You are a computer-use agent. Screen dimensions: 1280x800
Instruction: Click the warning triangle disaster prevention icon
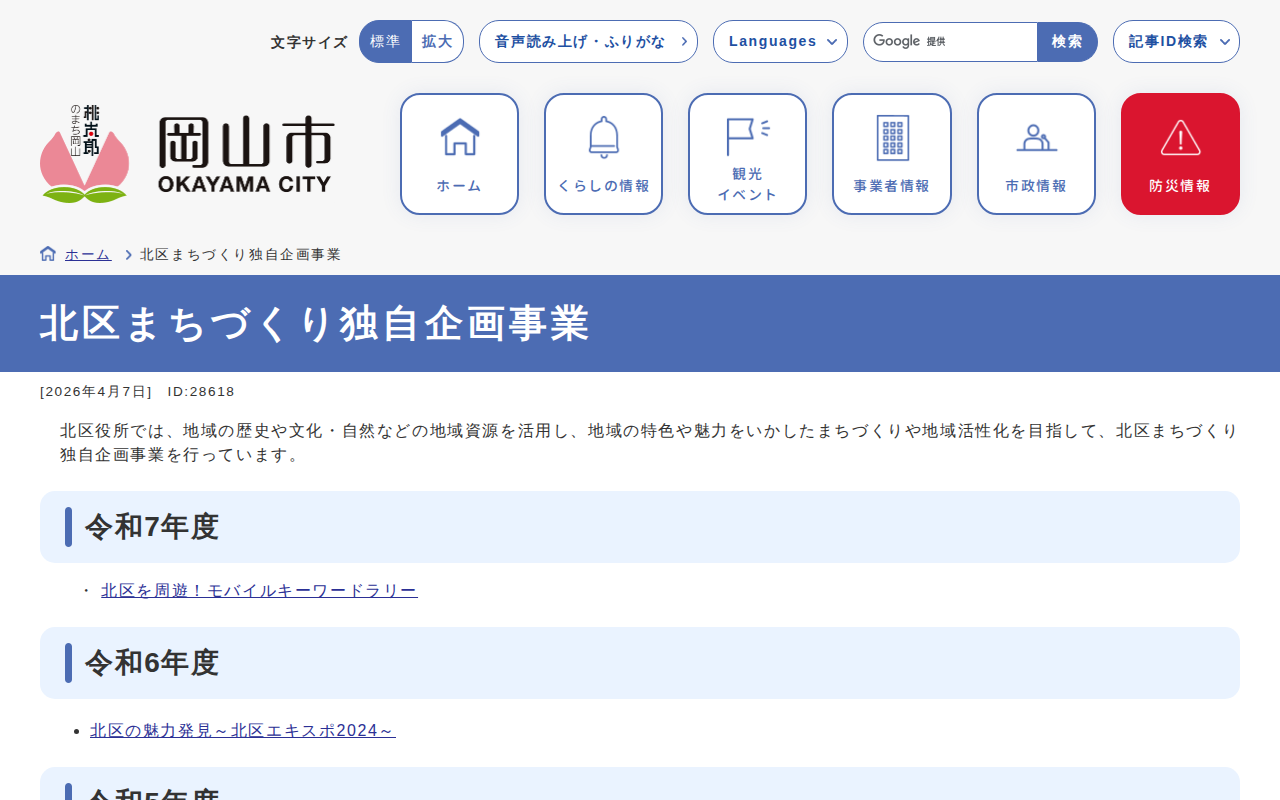(x=1180, y=137)
